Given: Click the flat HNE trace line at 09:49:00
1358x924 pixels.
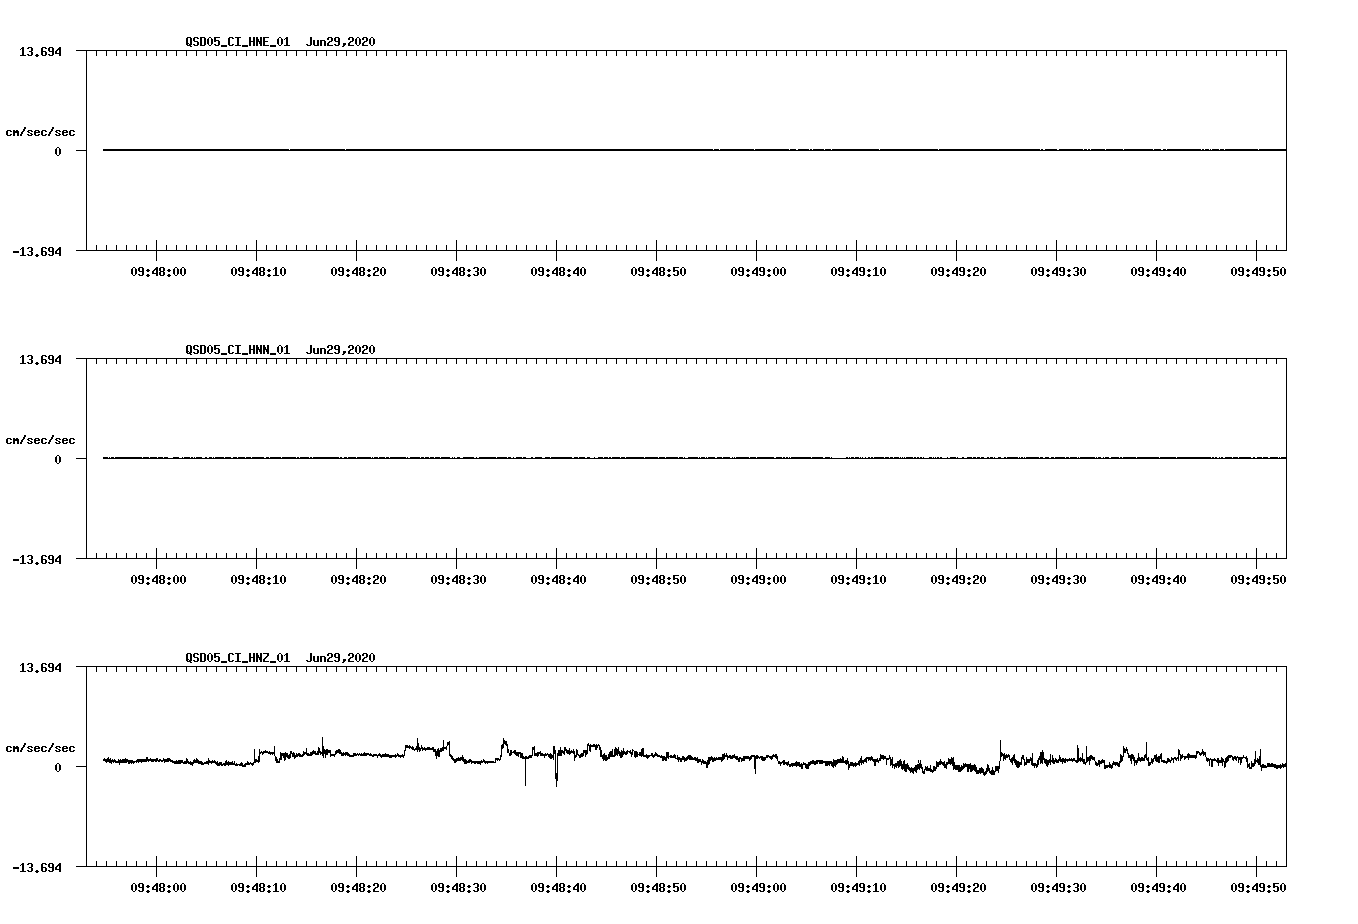Looking at the screenshot, I should coord(757,150).
